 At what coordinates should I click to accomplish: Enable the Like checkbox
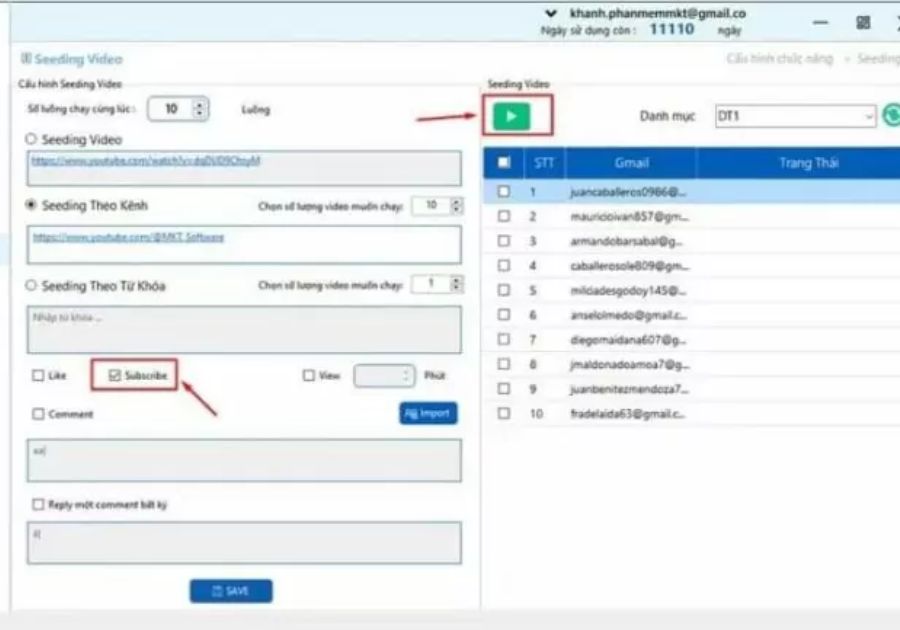pyautogui.click(x=39, y=376)
